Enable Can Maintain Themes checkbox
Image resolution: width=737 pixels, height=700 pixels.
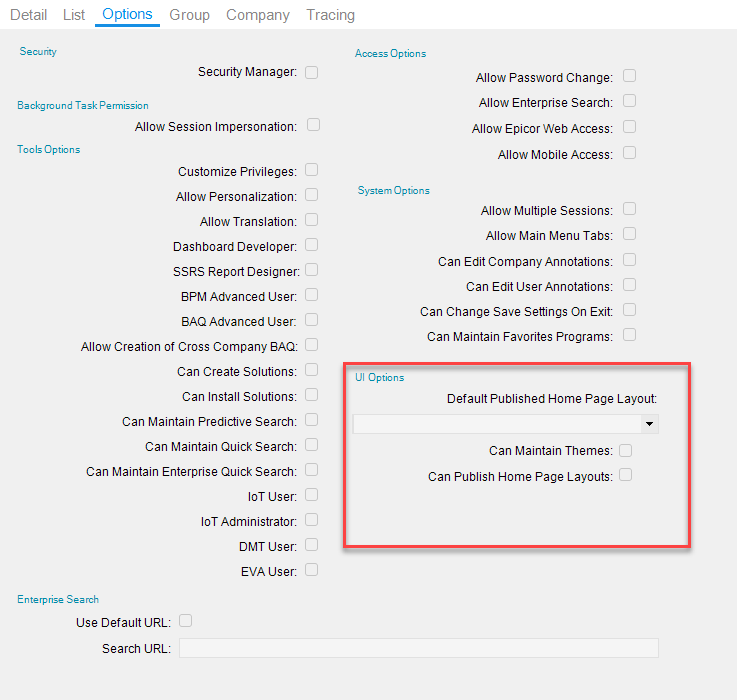tap(625, 450)
